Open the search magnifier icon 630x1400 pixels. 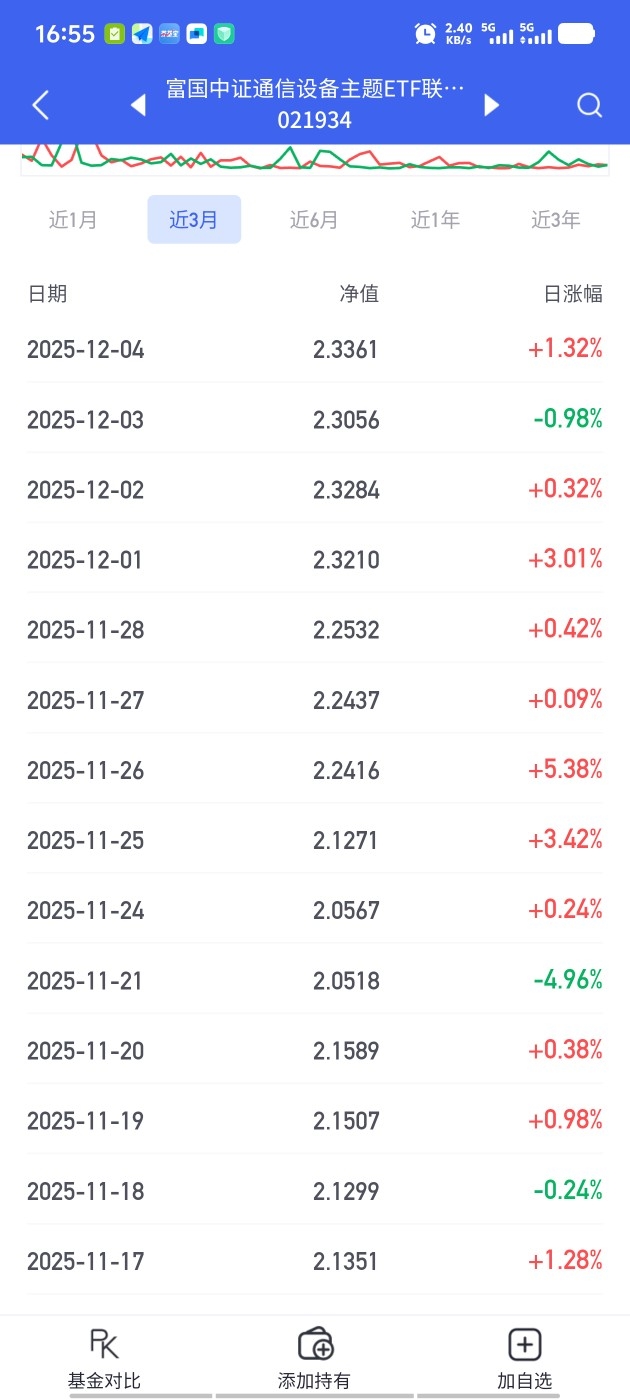tap(590, 105)
